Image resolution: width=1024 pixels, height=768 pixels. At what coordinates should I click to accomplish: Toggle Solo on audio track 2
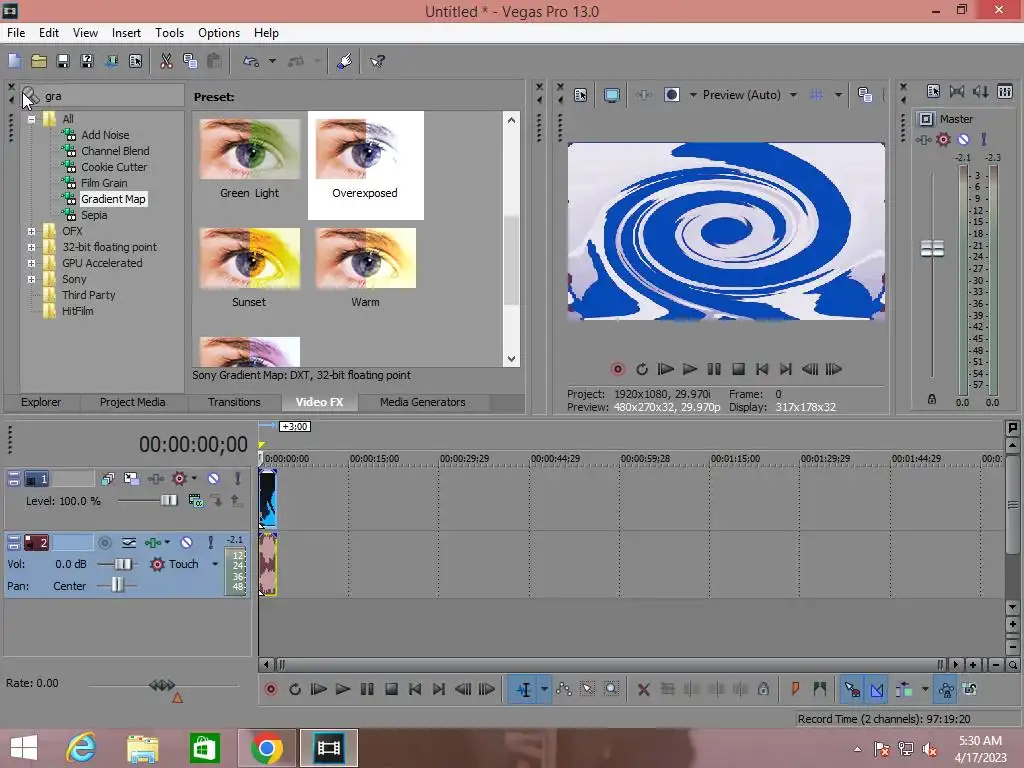click(210, 543)
